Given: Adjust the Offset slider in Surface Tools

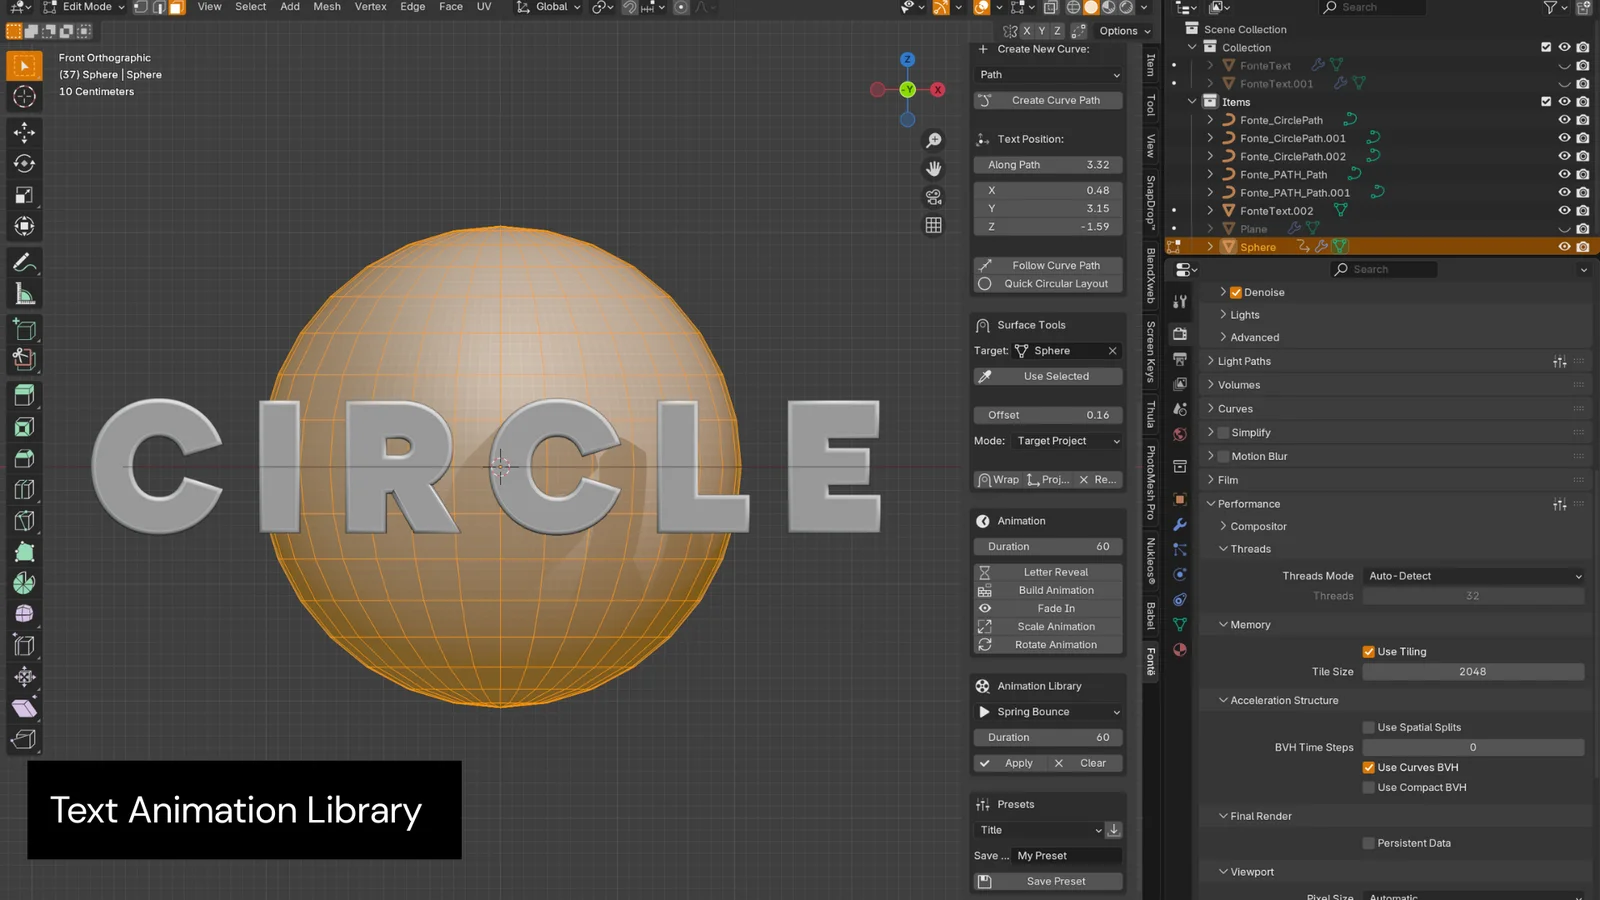Looking at the screenshot, I should tap(1047, 414).
